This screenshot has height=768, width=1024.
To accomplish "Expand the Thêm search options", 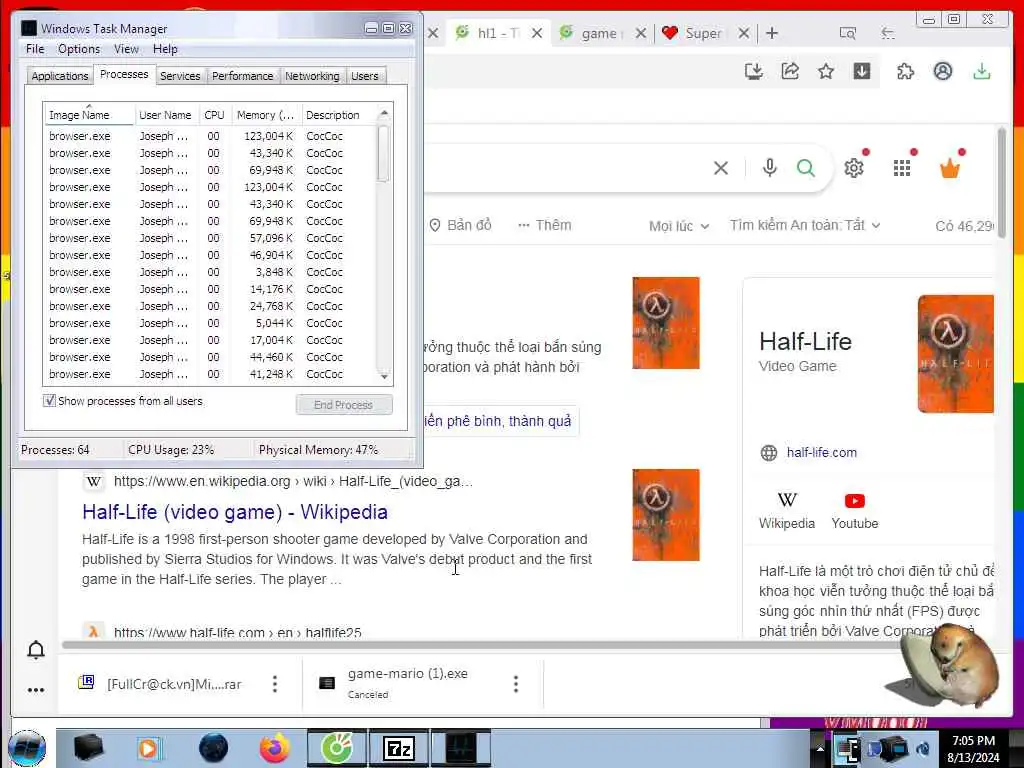I will 544,225.
